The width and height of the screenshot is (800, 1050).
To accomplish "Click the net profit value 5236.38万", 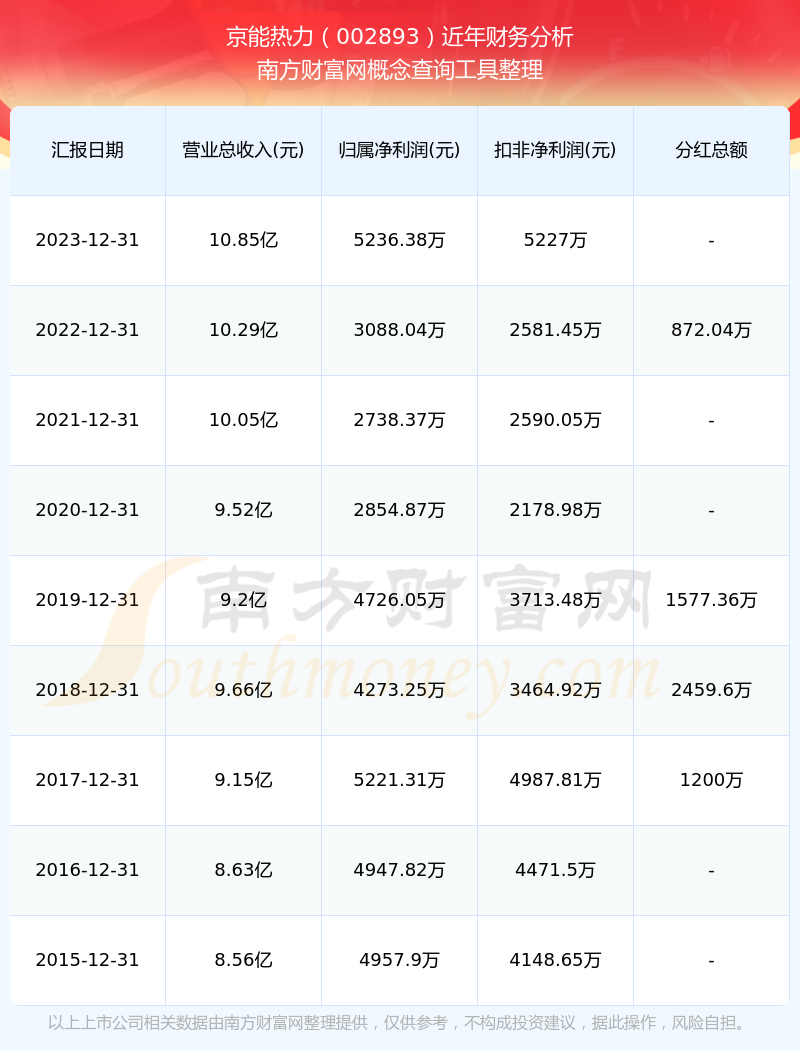I will 400,240.
